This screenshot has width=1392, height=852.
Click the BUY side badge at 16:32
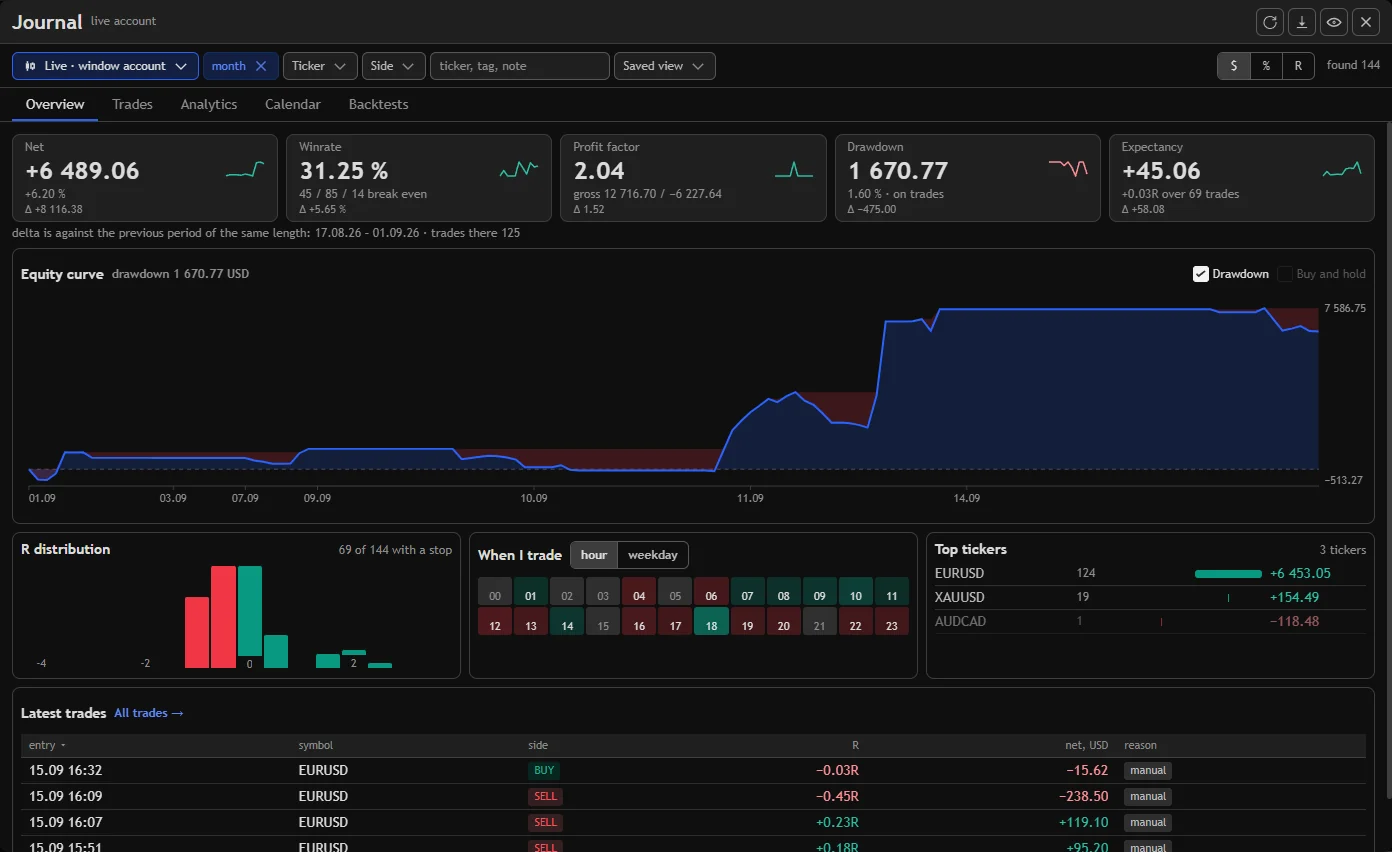tap(544, 771)
